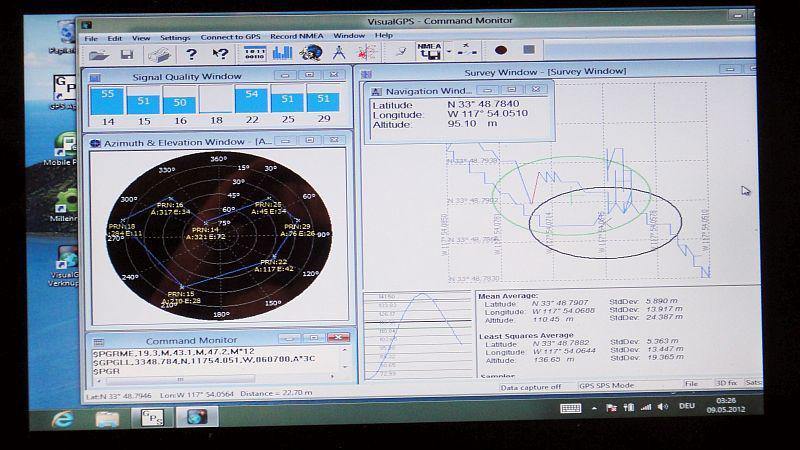The height and width of the screenshot is (450, 800).
Task: Switch to the GPS app taskbar button
Action: [152, 417]
